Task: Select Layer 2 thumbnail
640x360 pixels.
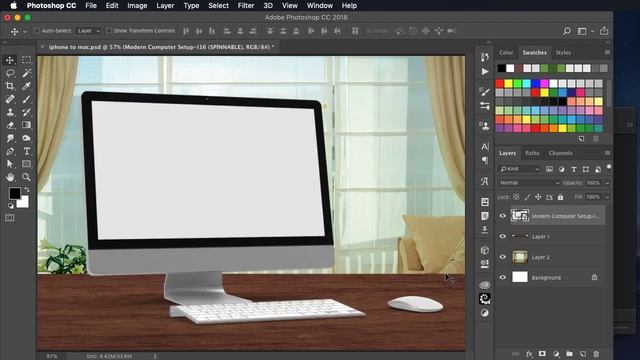Action: [x=520, y=257]
